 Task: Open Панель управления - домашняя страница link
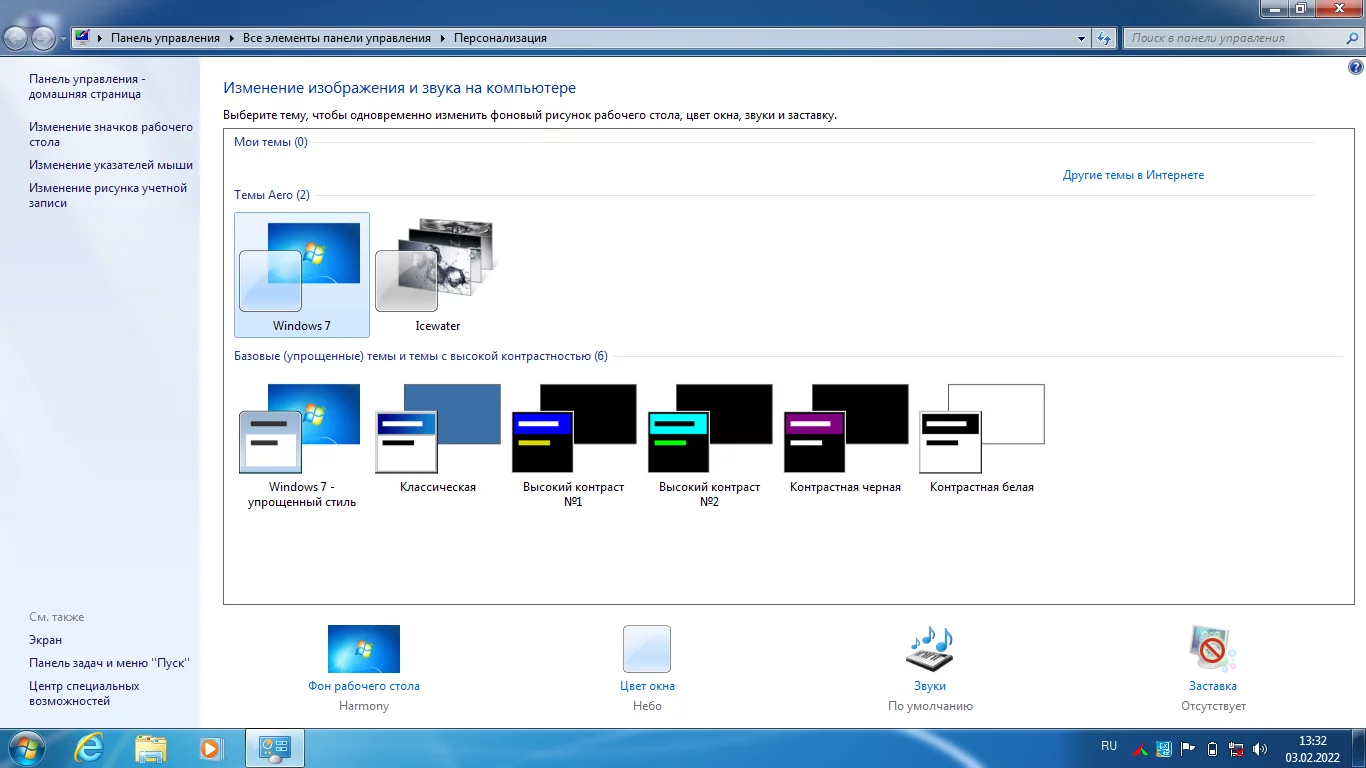pos(87,86)
